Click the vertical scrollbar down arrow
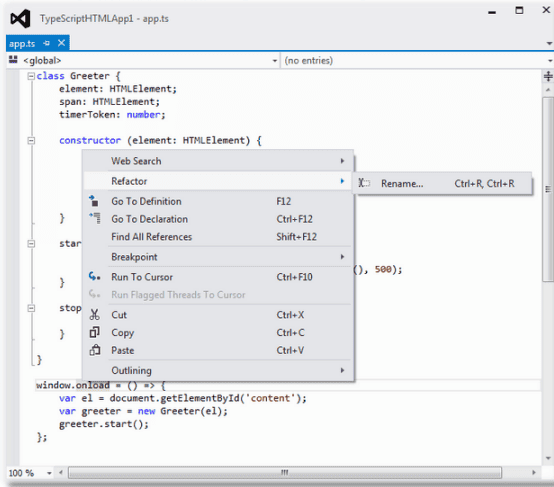The image size is (554, 487). tap(548, 458)
